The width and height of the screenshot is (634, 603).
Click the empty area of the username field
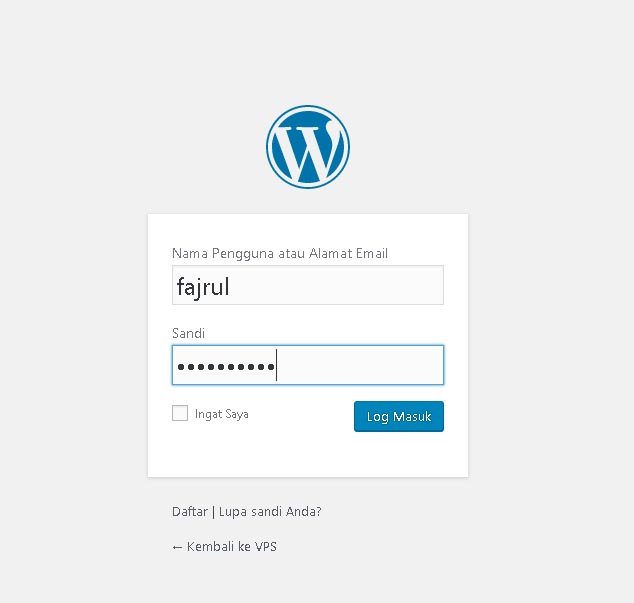point(336,285)
